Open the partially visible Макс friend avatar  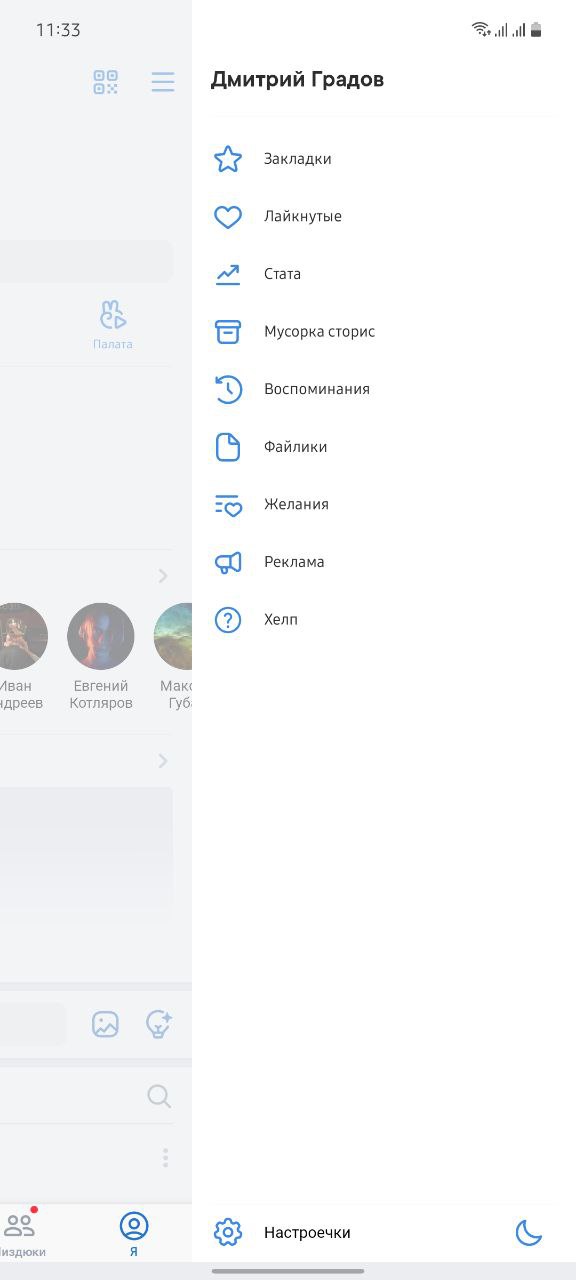pyautogui.click(x=173, y=636)
